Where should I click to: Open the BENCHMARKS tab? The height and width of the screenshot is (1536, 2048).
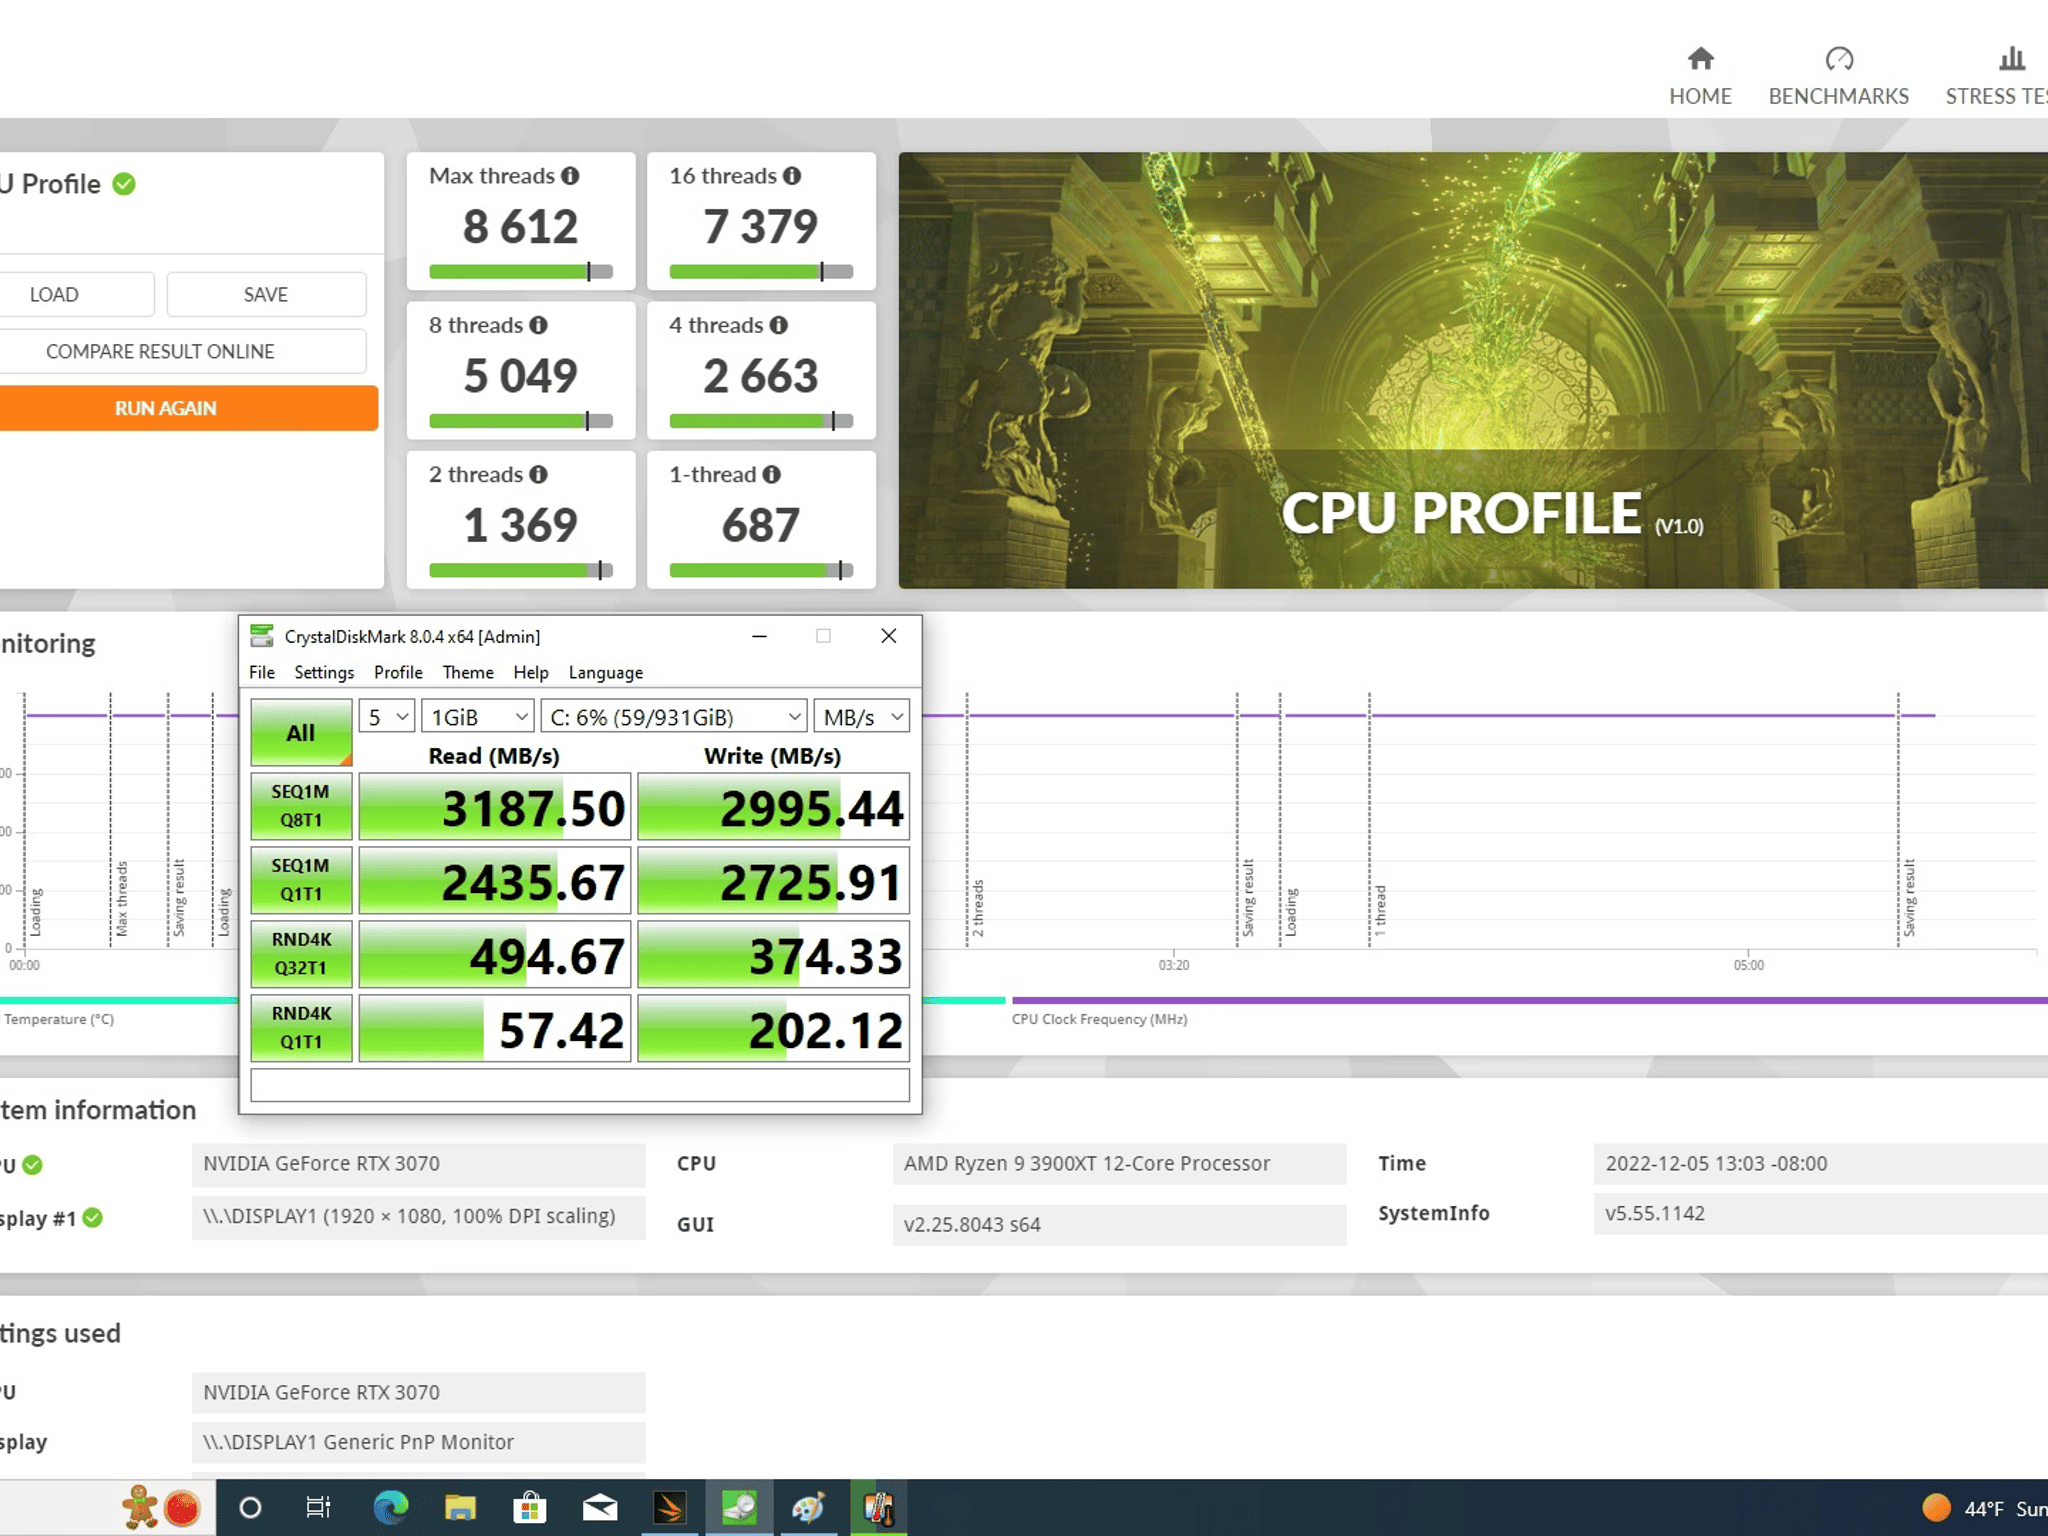(x=1838, y=76)
